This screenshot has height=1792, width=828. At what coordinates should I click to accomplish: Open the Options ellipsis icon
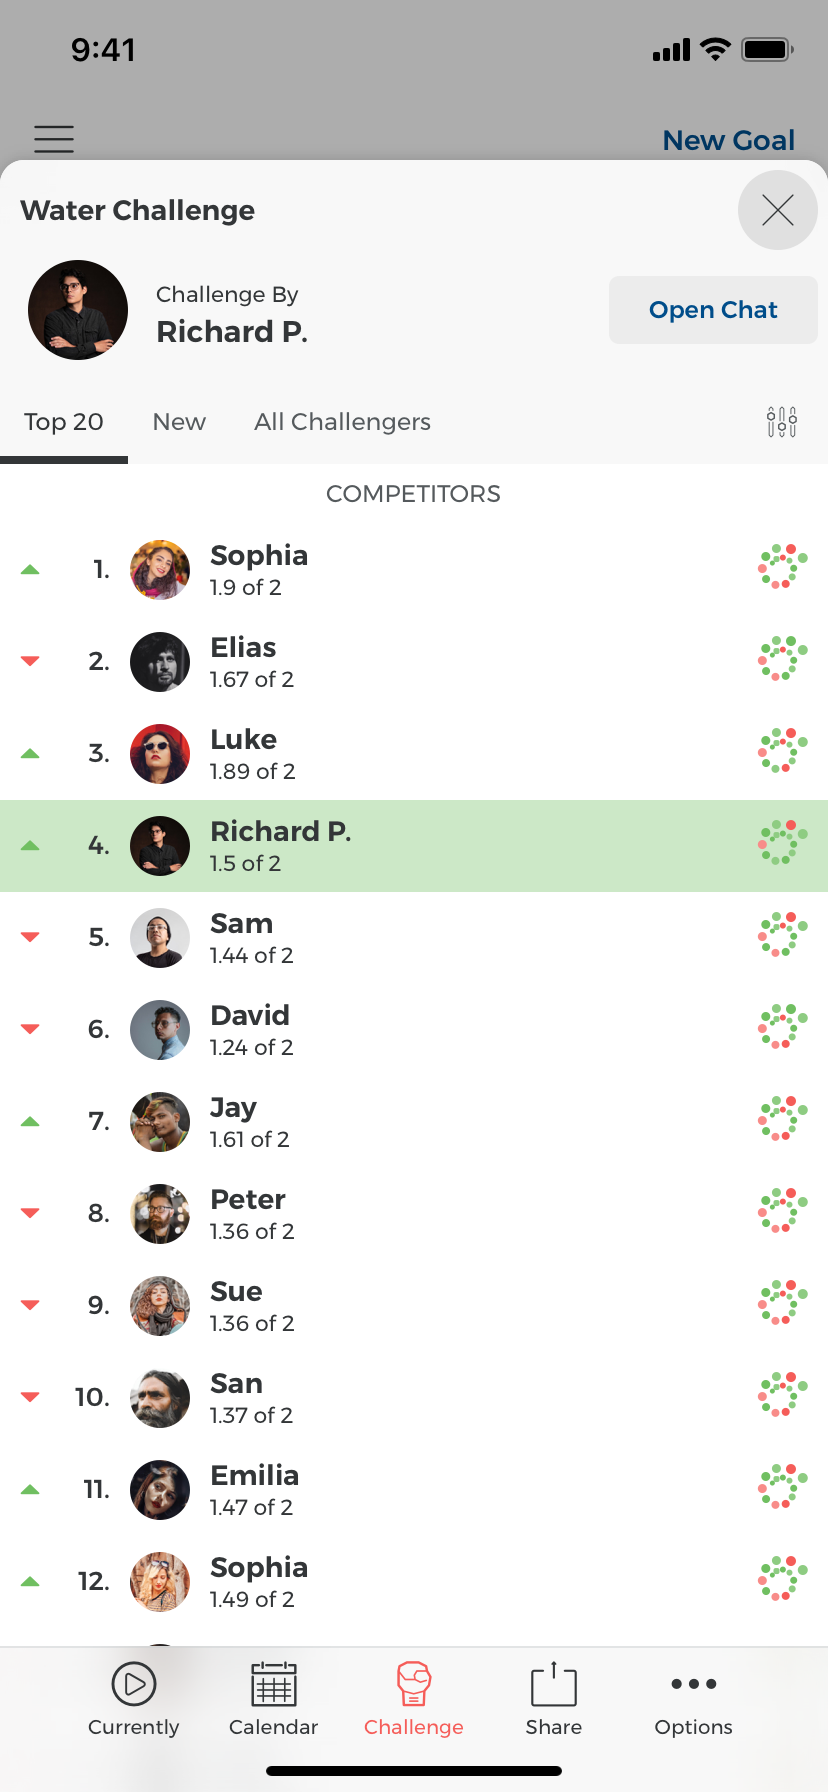(x=693, y=1683)
